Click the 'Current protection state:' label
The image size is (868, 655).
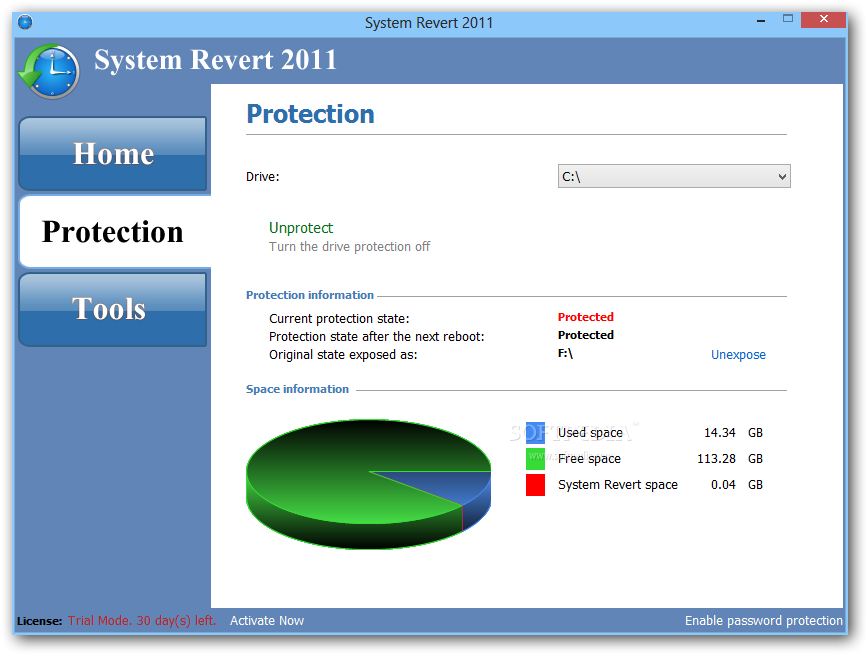click(339, 318)
